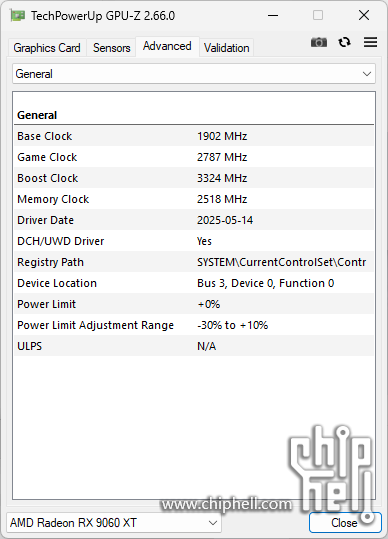The height and width of the screenshot is (539, 388).
Task: Click the GPU-Z app icon in title bar
Action: tap(18, 15)
